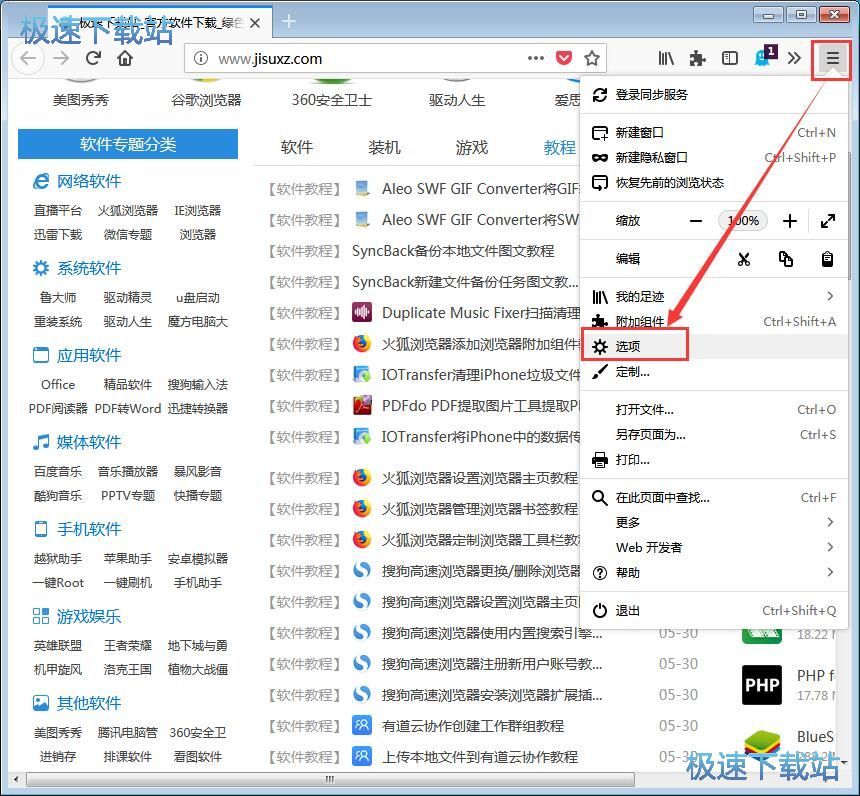Open 火狐浏览器管理浏览器书签教程 article
This screenshot has height=796, width=860.
(x=480, y=509)
